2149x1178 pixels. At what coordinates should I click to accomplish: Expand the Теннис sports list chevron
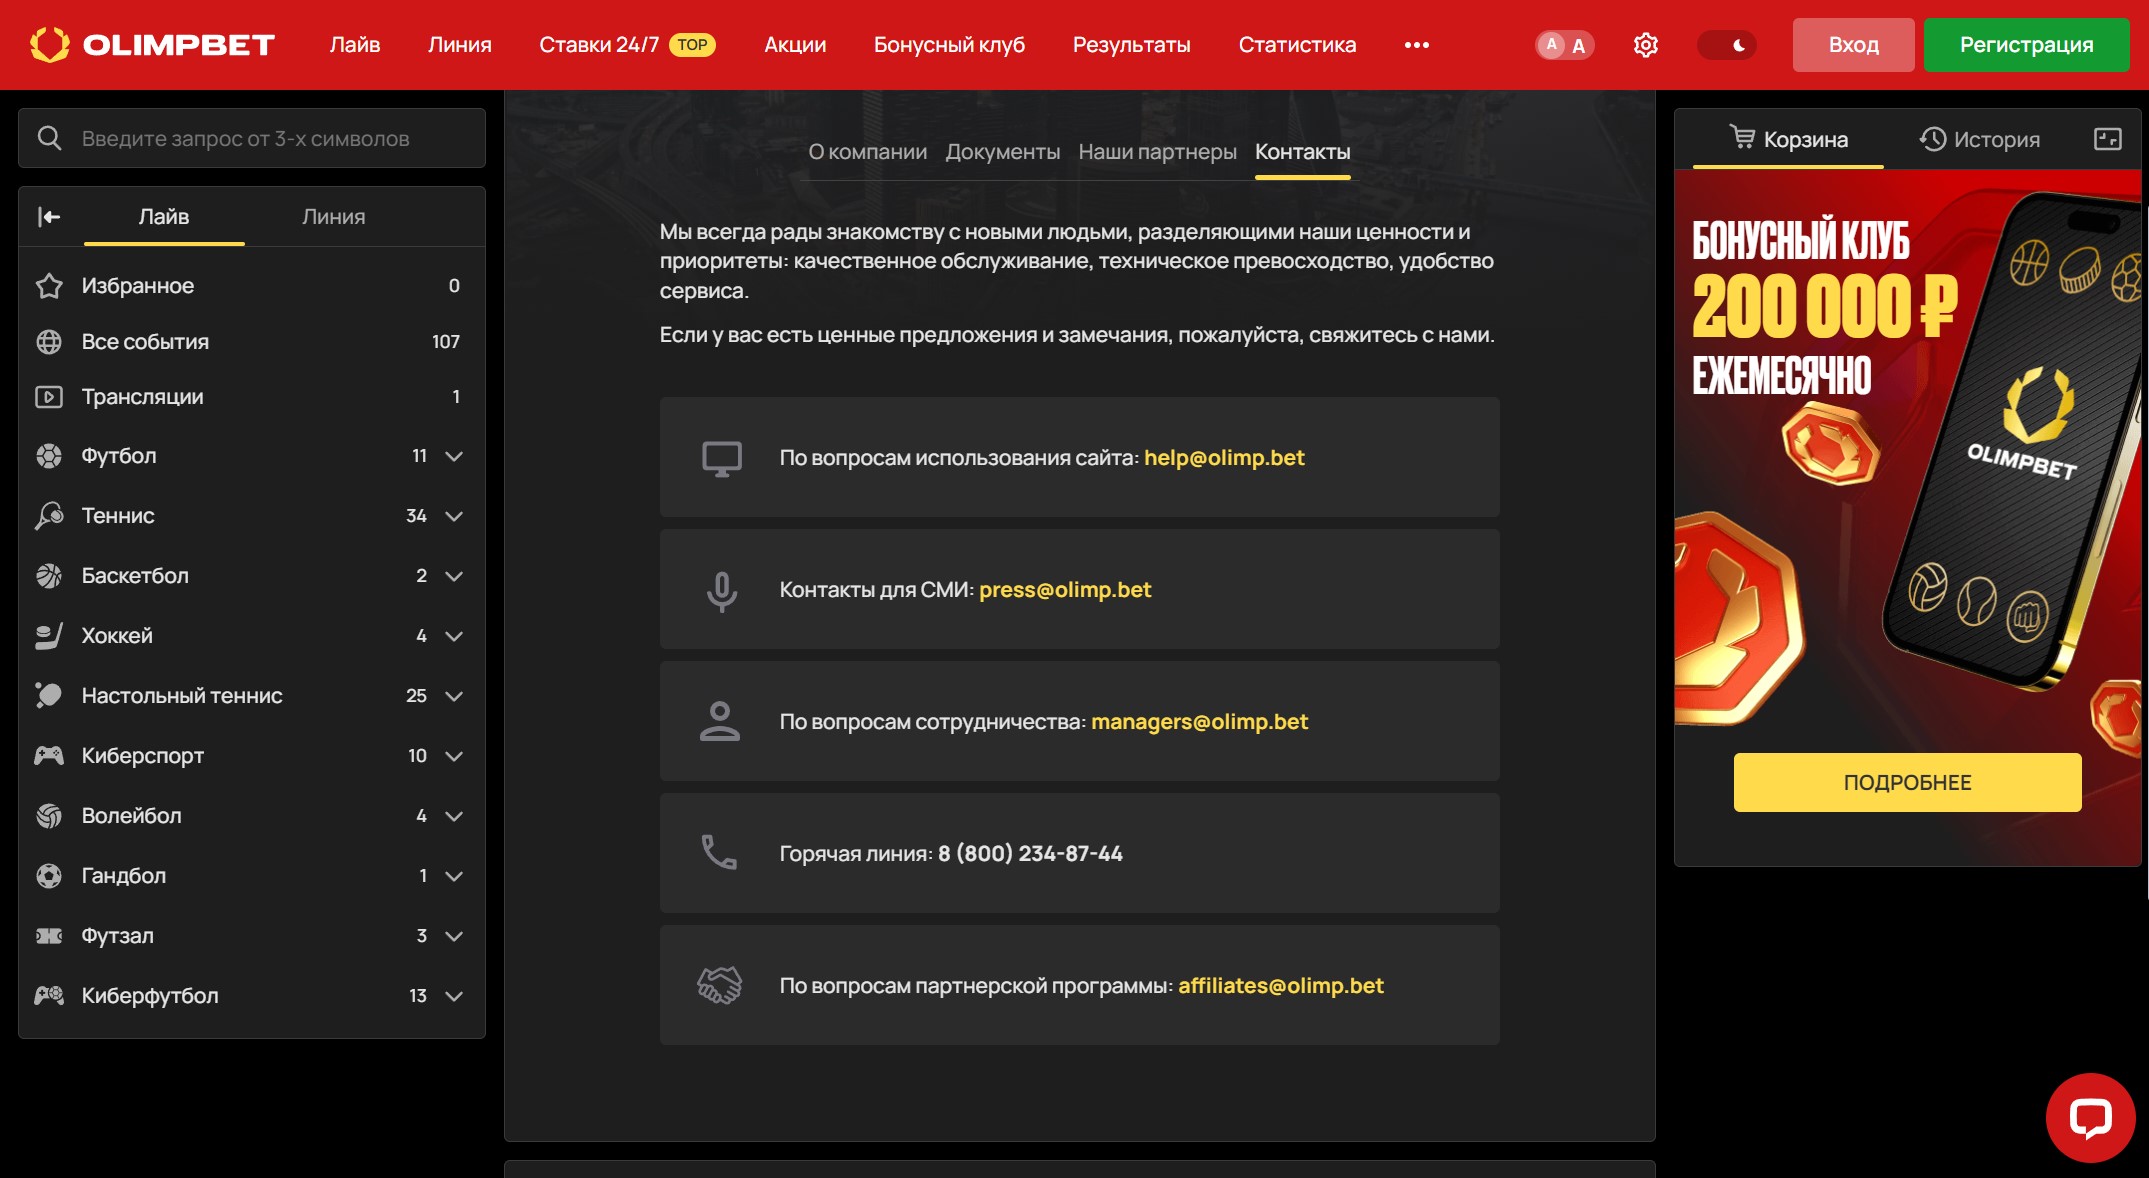(454, 516)
